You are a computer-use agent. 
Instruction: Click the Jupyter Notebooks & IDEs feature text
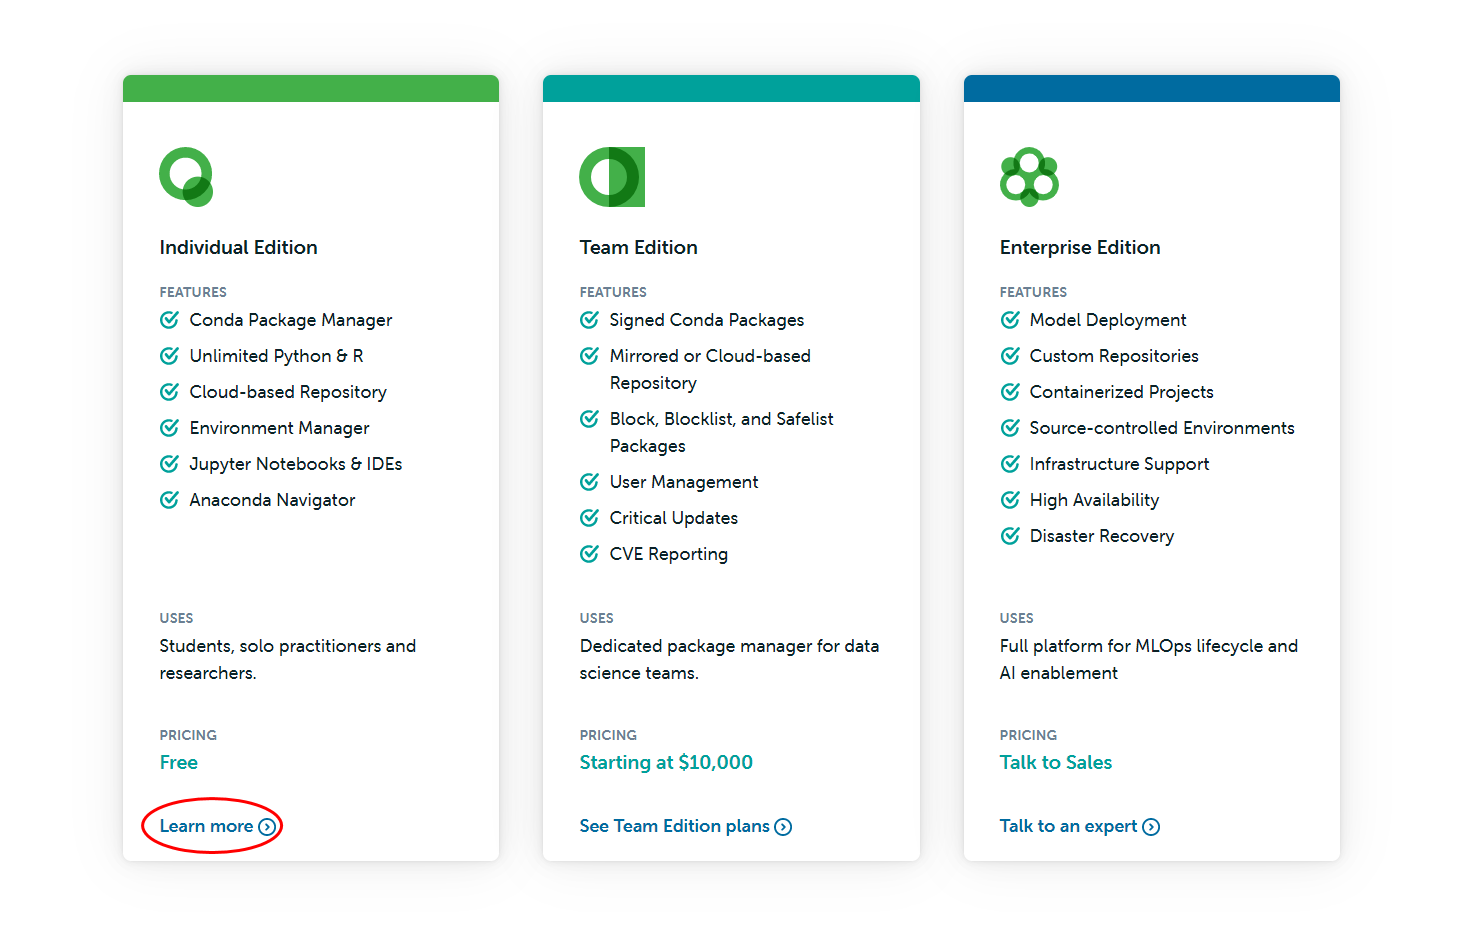point(296,464)
